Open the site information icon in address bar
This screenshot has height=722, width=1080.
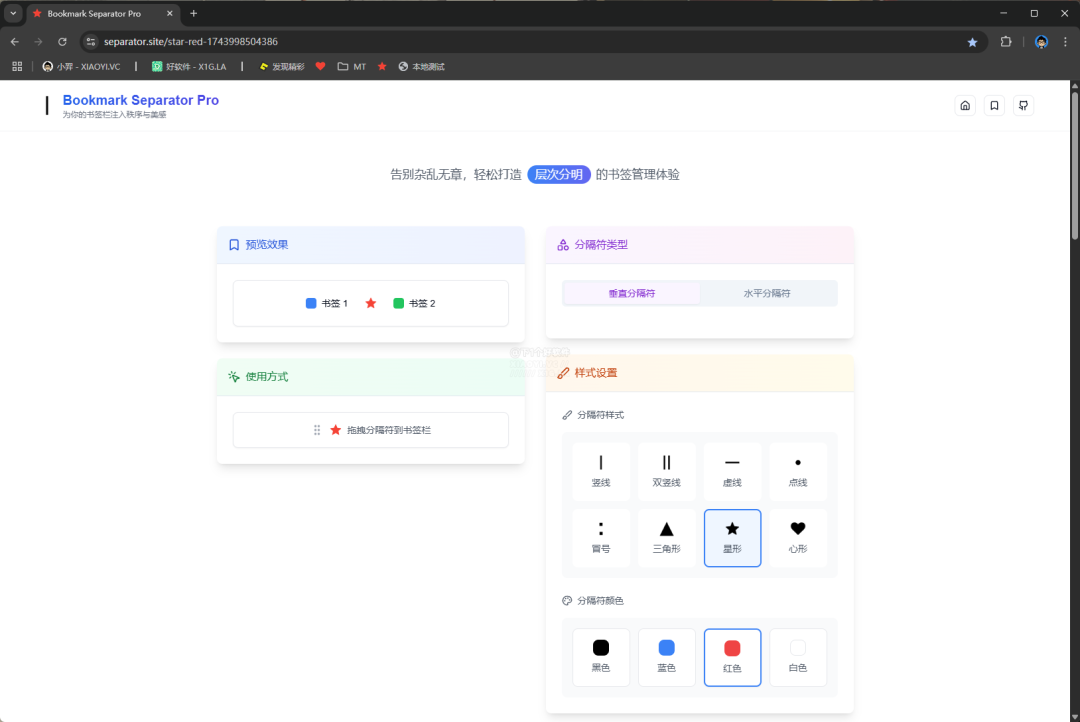(x=91, y=41)
